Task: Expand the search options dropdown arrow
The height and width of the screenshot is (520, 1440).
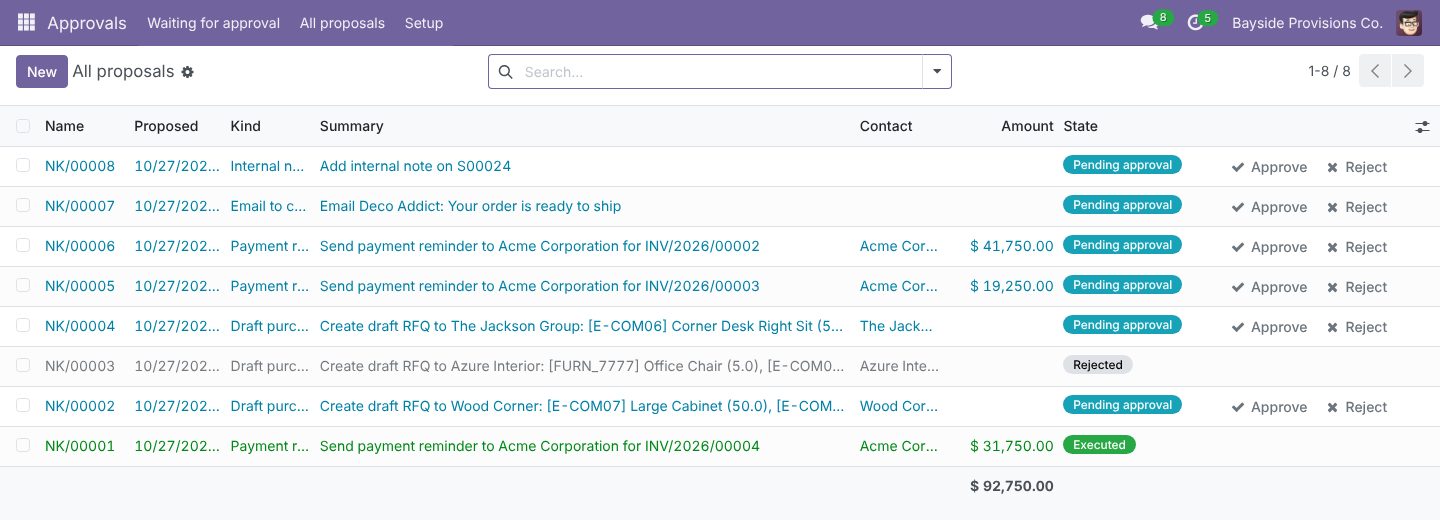Action: (937, 71)
